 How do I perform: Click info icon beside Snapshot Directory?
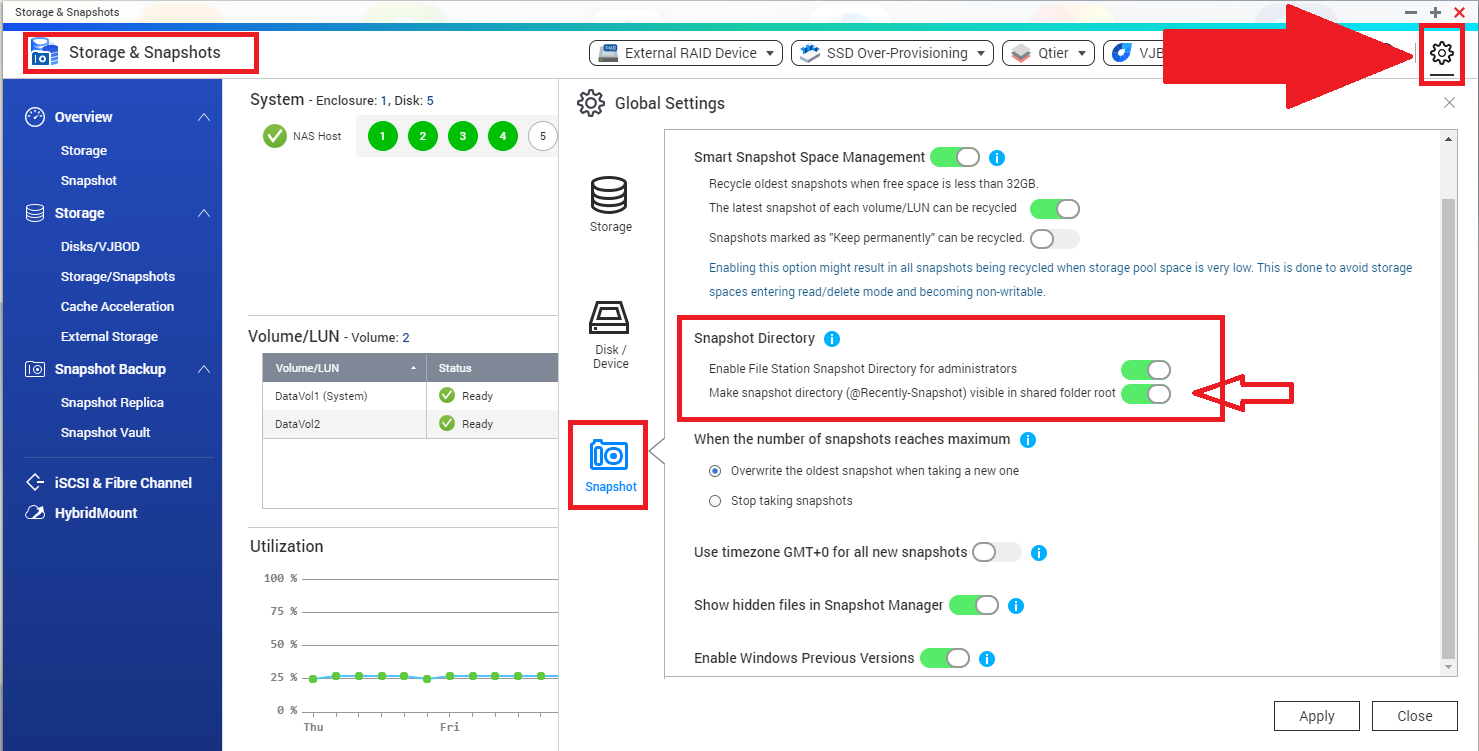[832, 339]
